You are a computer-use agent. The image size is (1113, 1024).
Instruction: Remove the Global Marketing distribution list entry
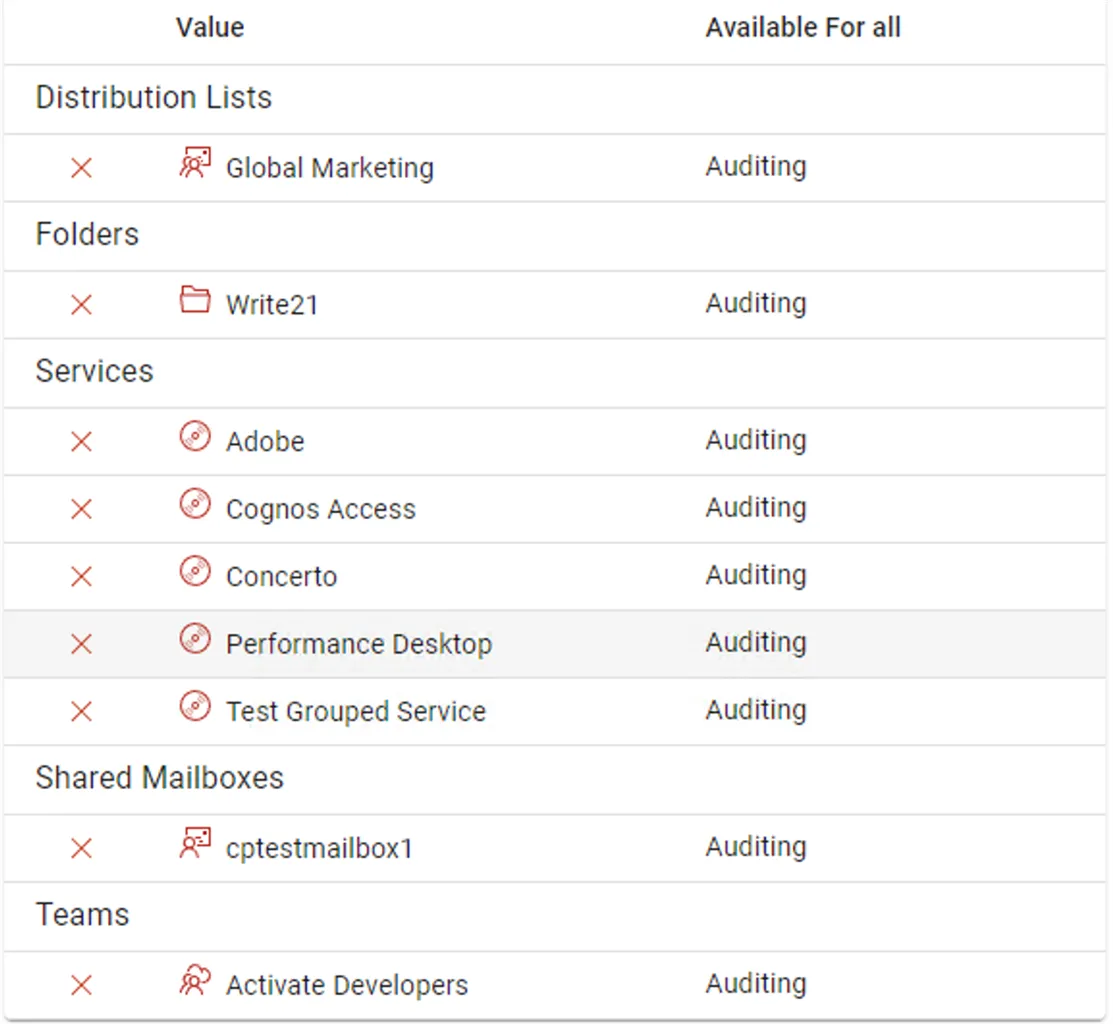[x=82, y=168]
